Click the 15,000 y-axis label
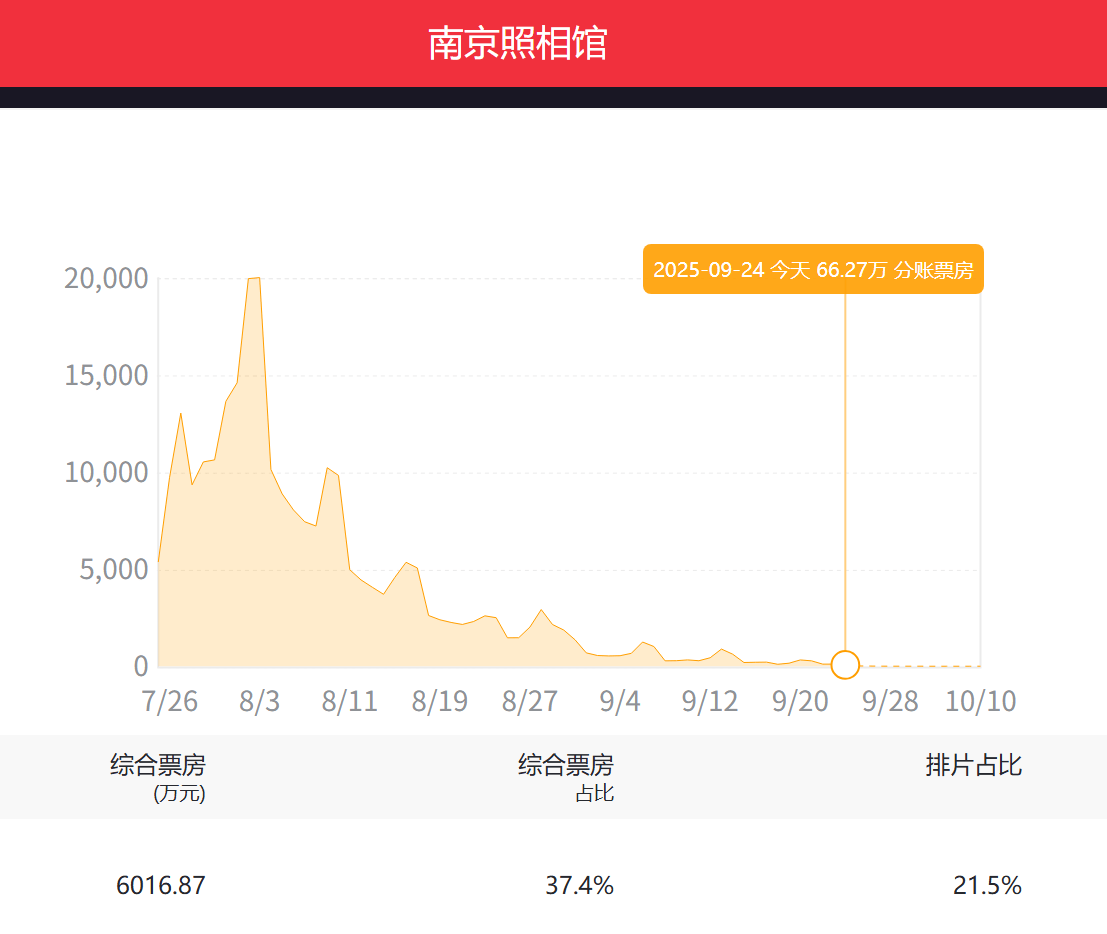This screenshot has width=1107, height=934. [106, 376]
